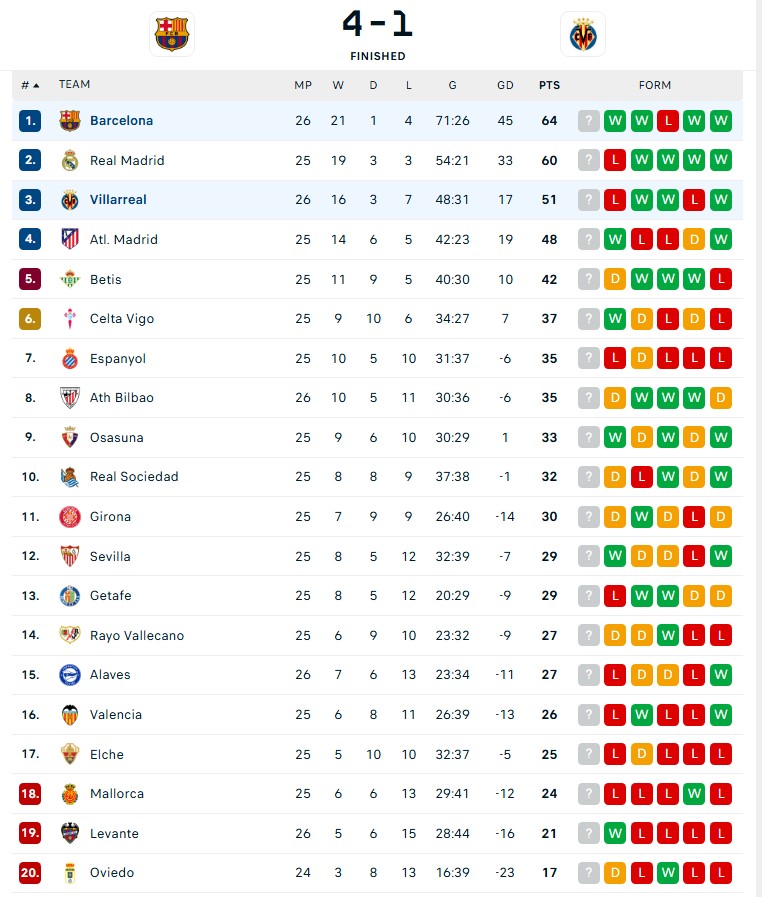
Task: Click Real Madrid's gray question mark form badge
Action: (589, 160)
